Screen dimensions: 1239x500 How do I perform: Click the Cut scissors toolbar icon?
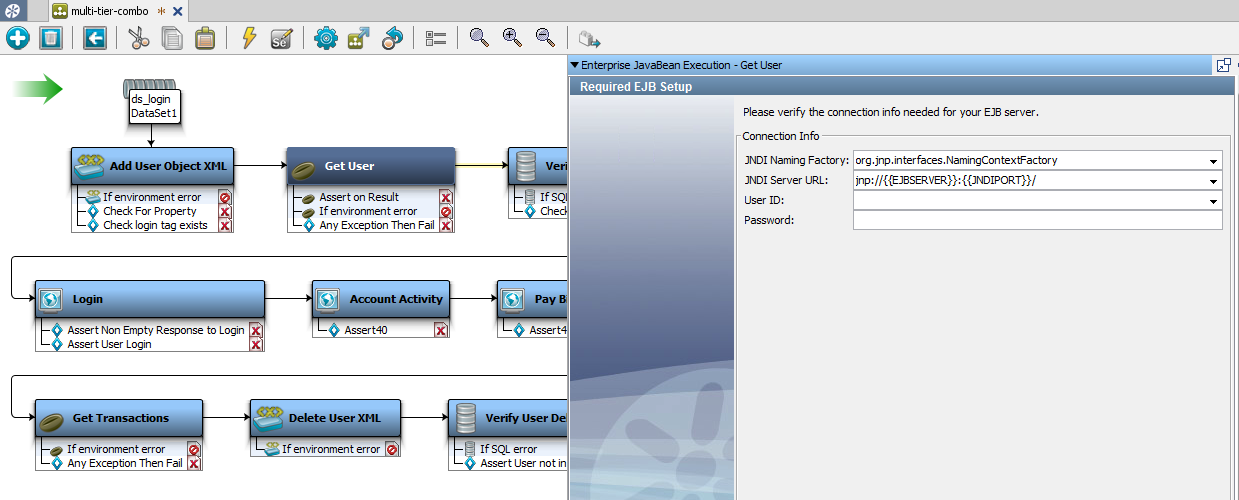point(139,38)
